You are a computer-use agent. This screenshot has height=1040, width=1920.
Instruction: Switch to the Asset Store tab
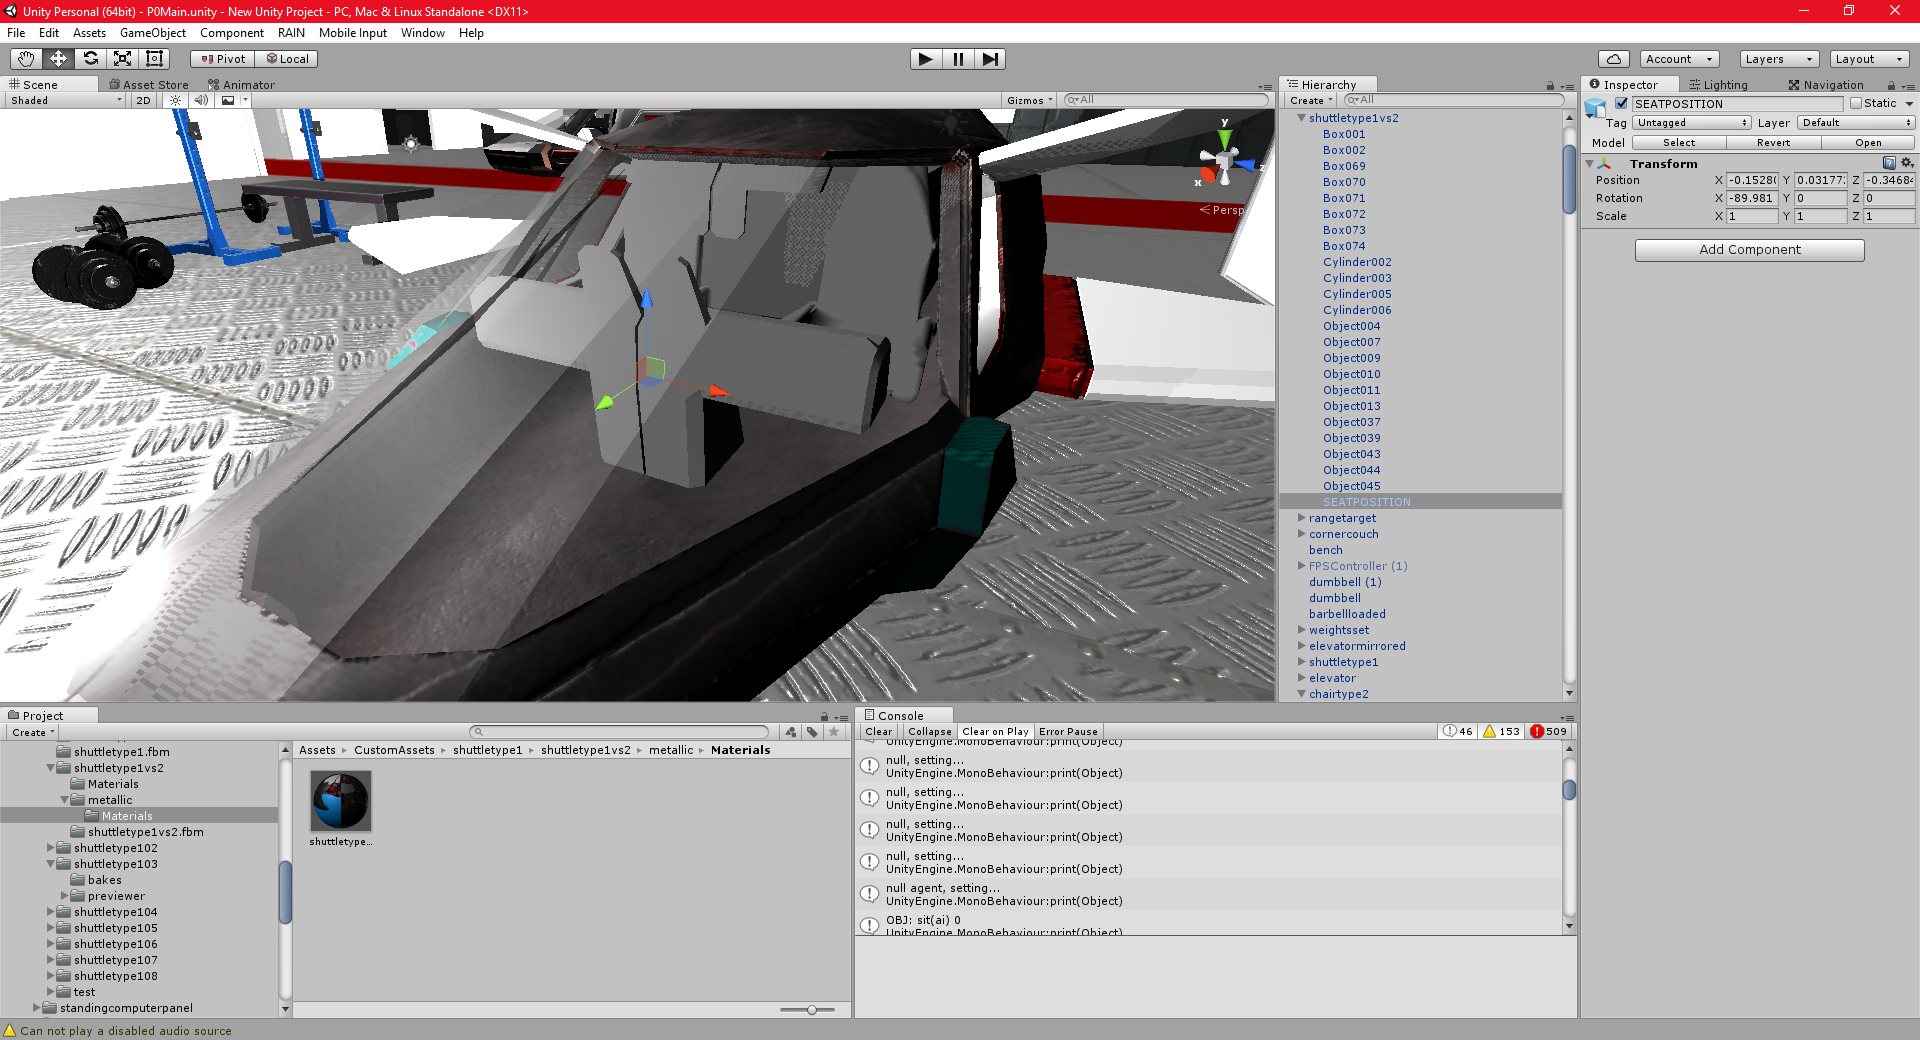point(148,85)
